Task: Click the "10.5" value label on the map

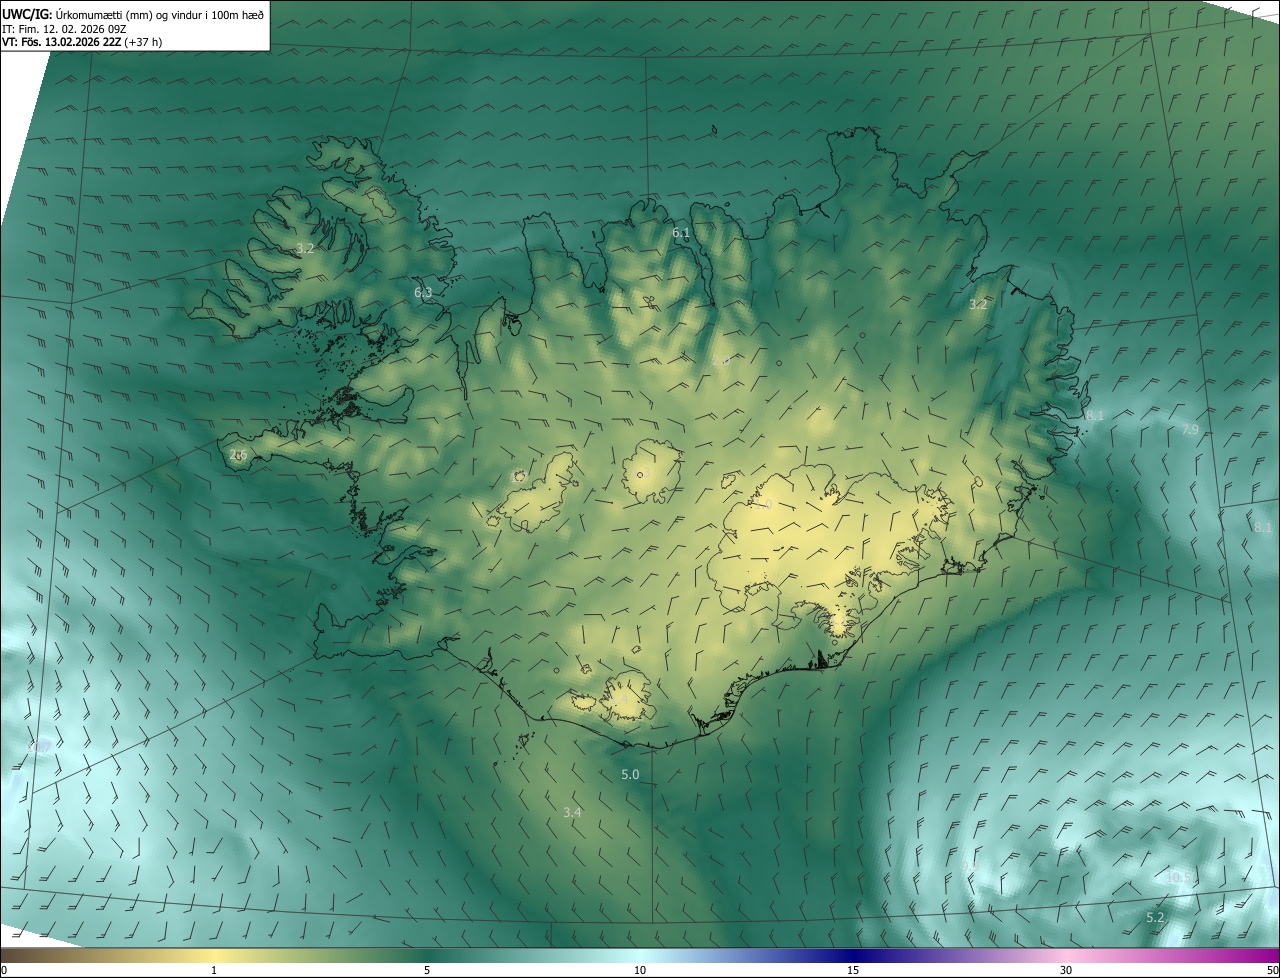Action: [1179, 877]
